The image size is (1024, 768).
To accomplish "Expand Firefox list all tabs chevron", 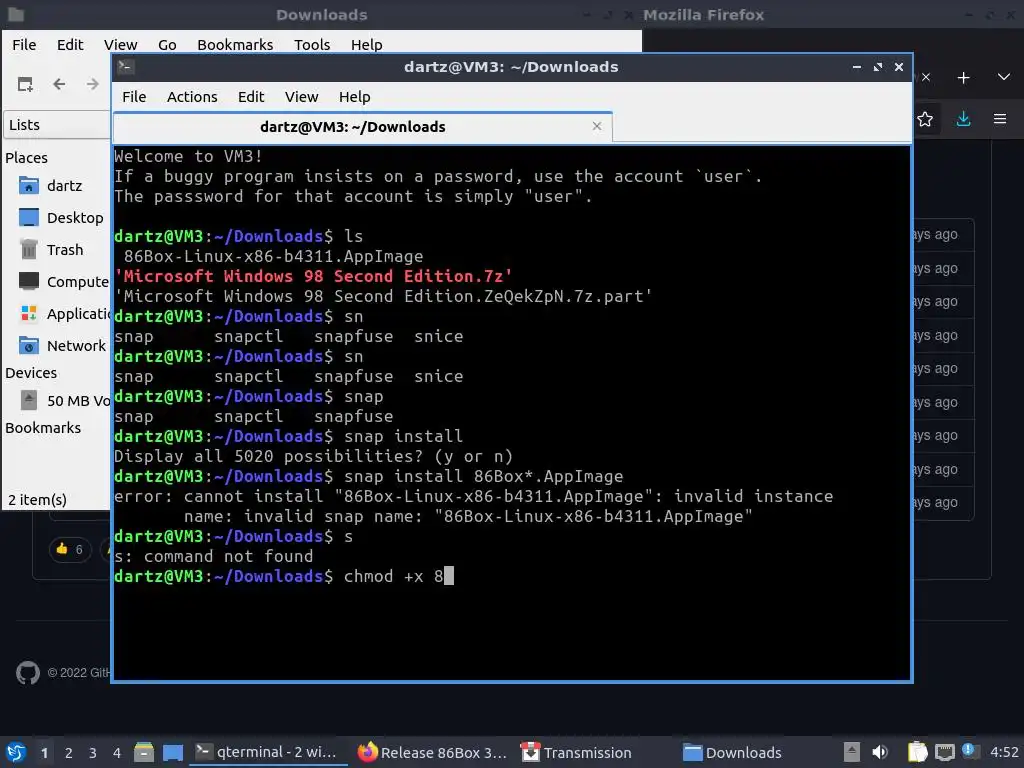I will (x=1004, y=77).
